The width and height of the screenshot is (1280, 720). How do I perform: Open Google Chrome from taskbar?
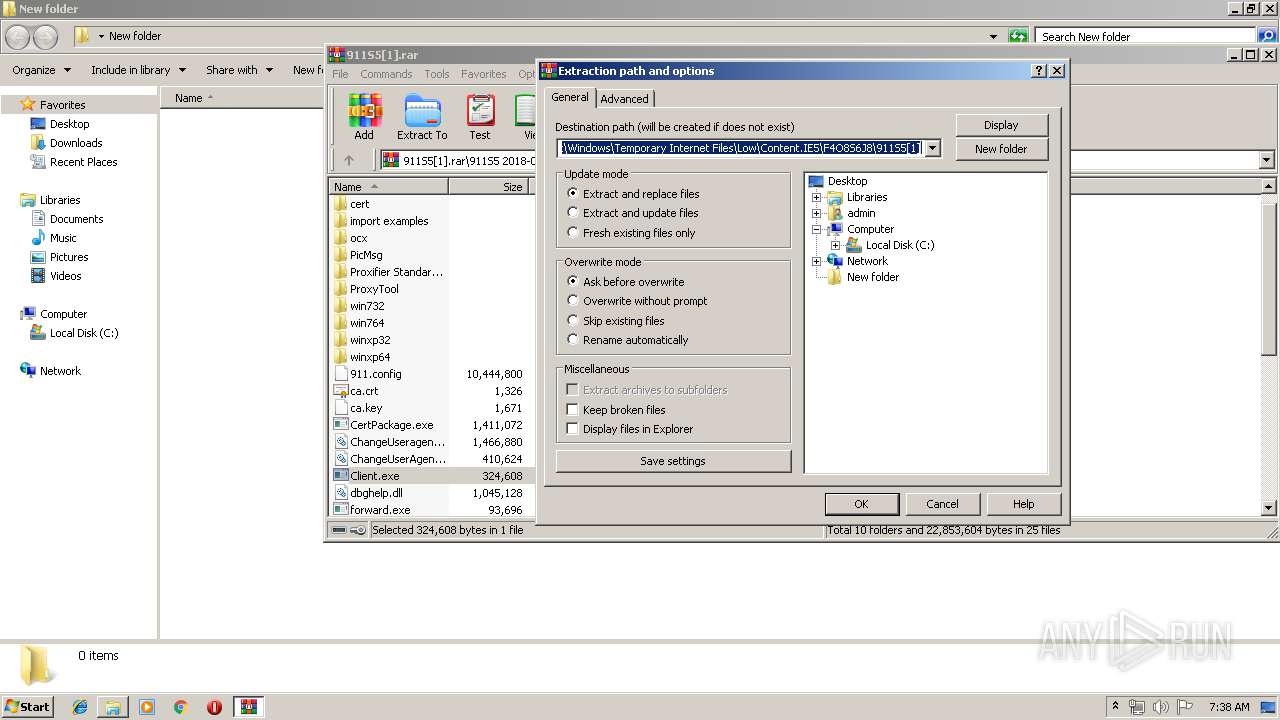pos(181,707)
